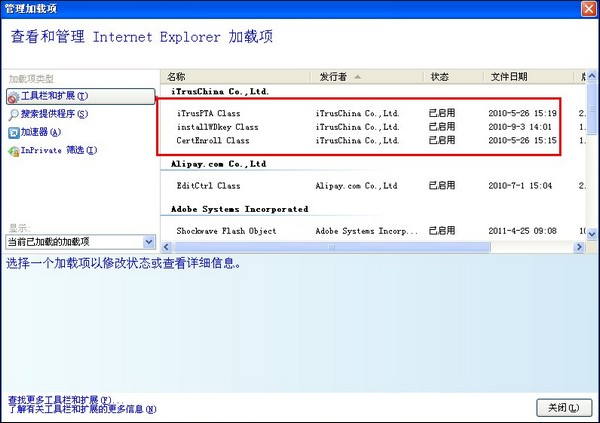
Task: Open the 显示 dropdown for loaded add-ons
Action: pos(149,242)
